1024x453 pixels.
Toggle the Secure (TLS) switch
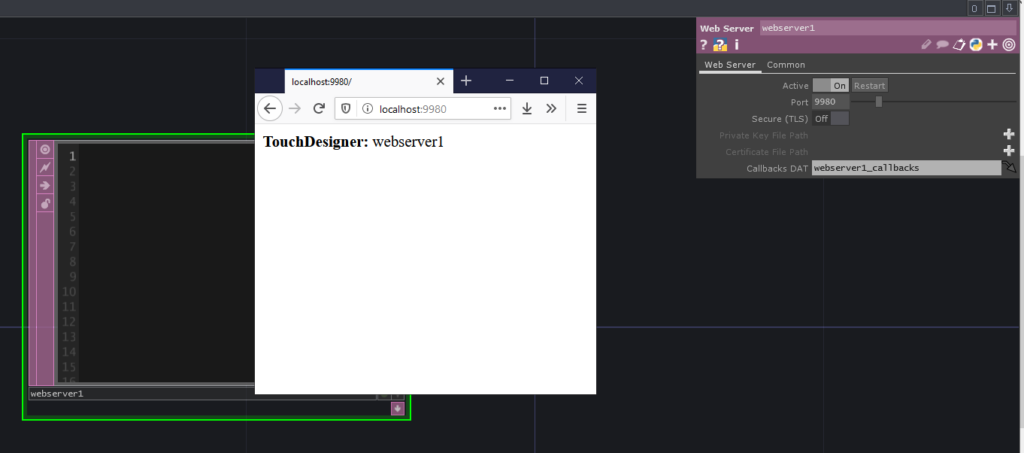(x=831, y=119)
